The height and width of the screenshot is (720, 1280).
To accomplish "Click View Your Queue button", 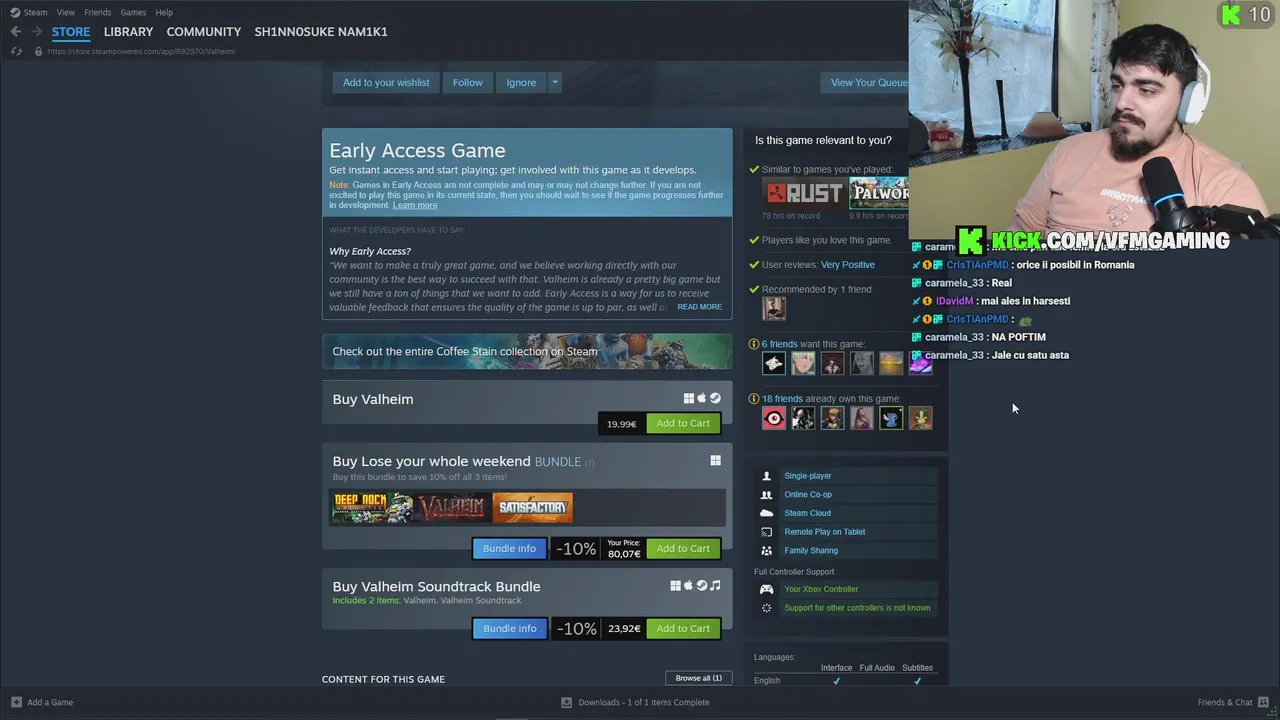I will coord(865,82).
